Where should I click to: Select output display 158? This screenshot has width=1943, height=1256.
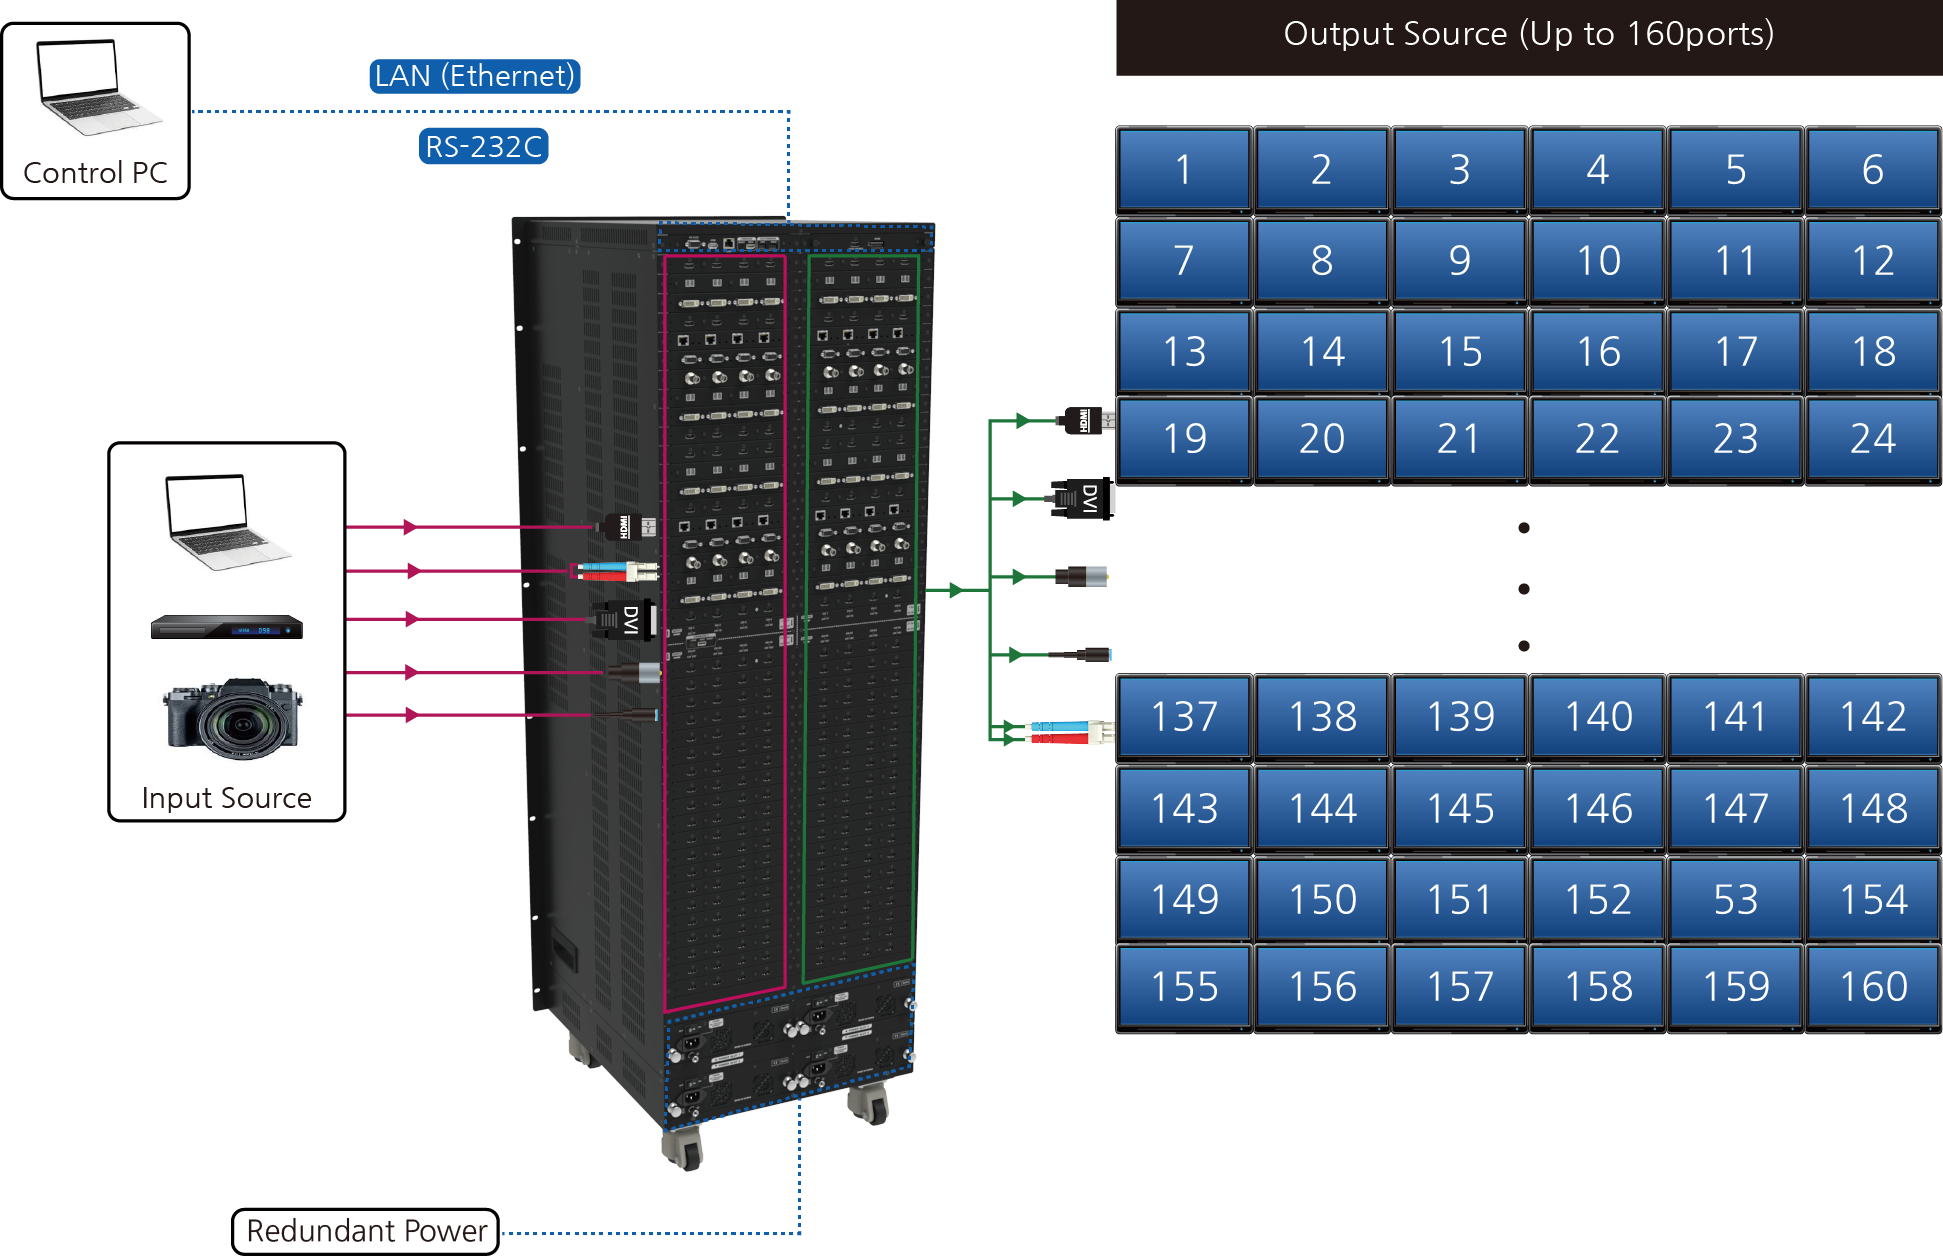coord(1598,988)
